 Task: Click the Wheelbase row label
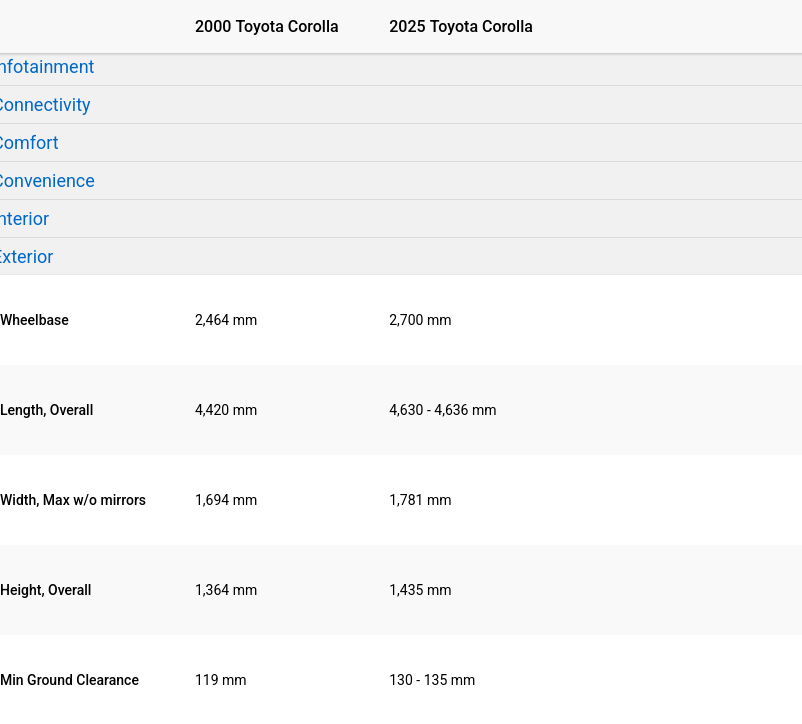pos(34,320)
